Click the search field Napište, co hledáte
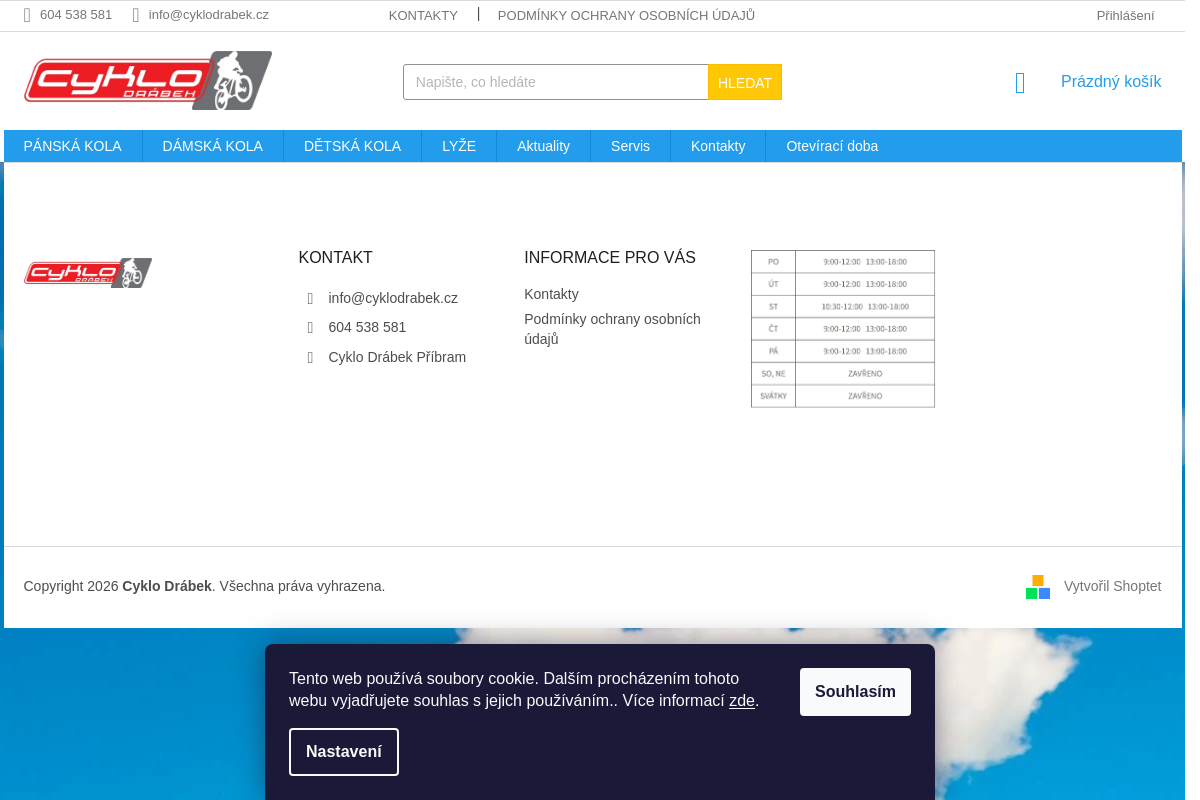 pos(556,82)
